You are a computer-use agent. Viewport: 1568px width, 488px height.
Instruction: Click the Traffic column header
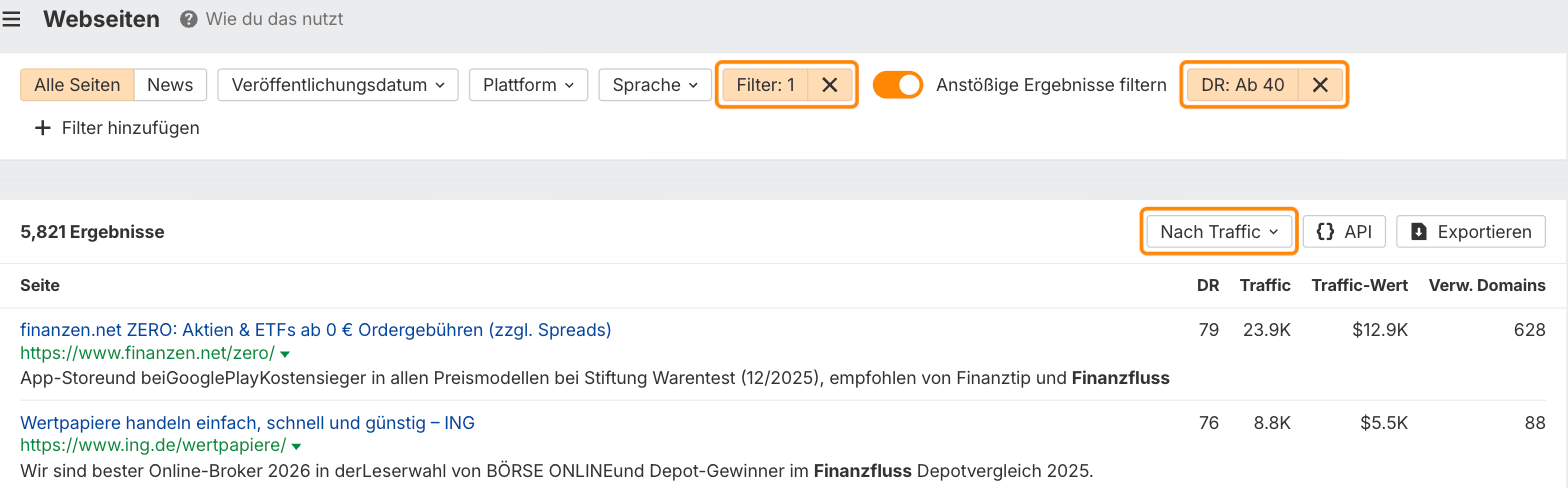point(1265,286)
